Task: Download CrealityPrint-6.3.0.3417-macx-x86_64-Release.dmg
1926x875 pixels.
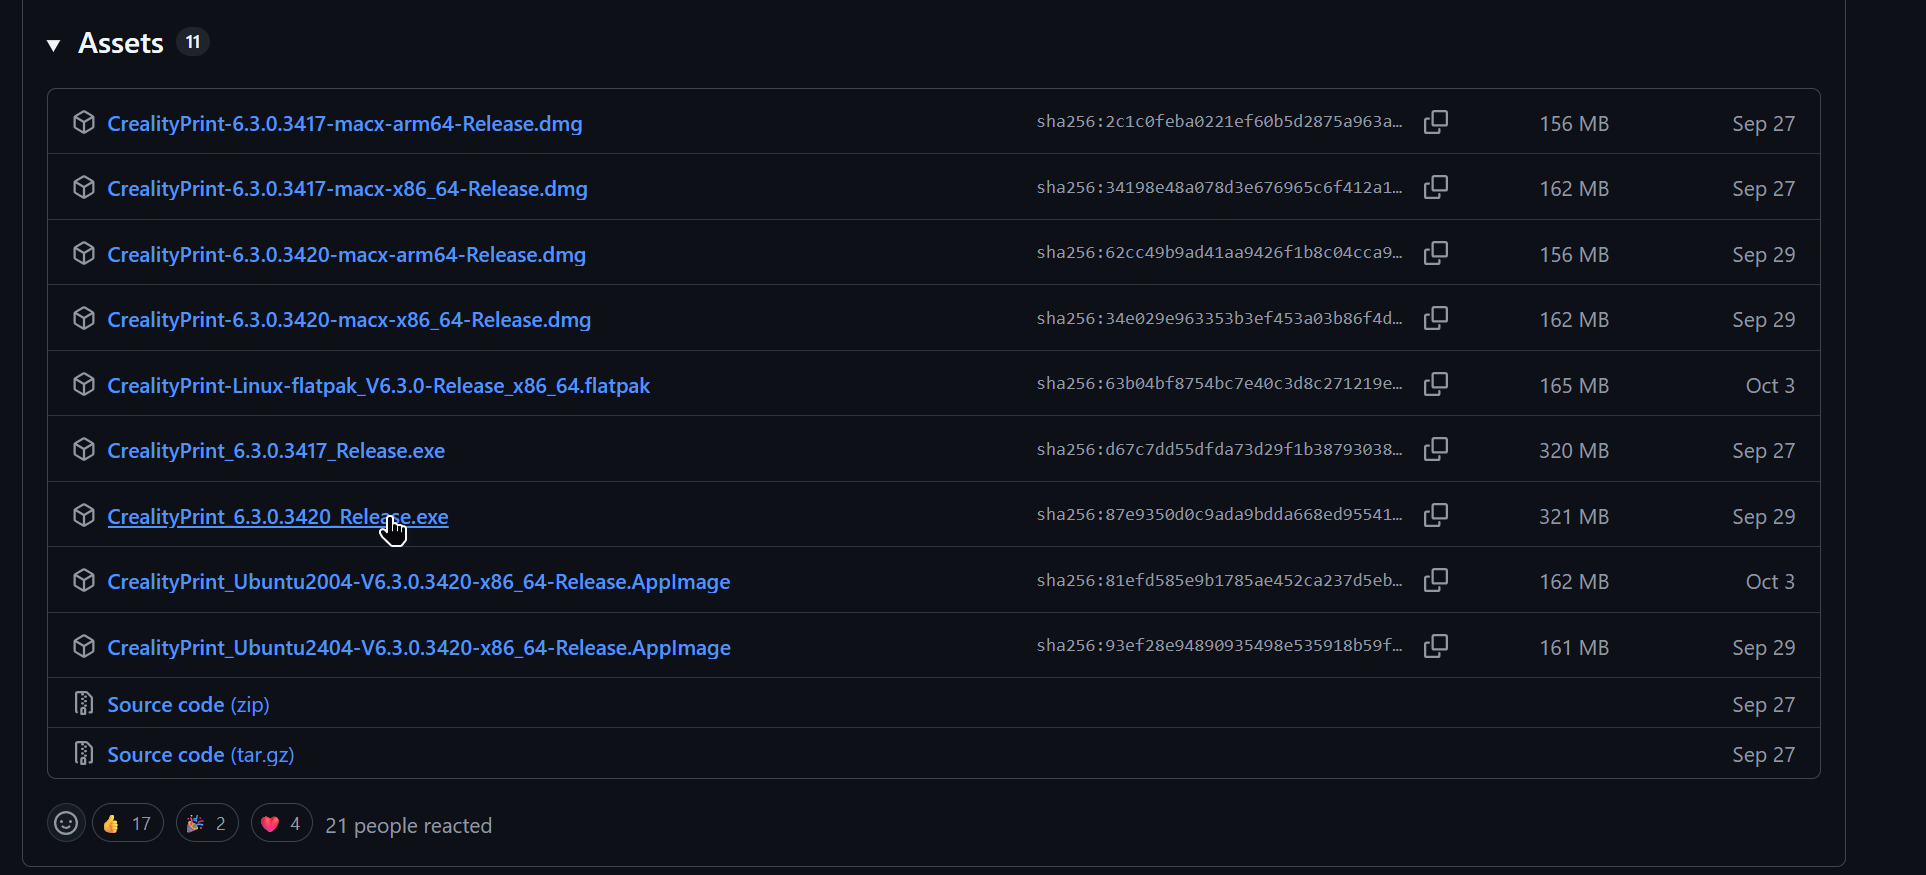Action: coord(347,189)
